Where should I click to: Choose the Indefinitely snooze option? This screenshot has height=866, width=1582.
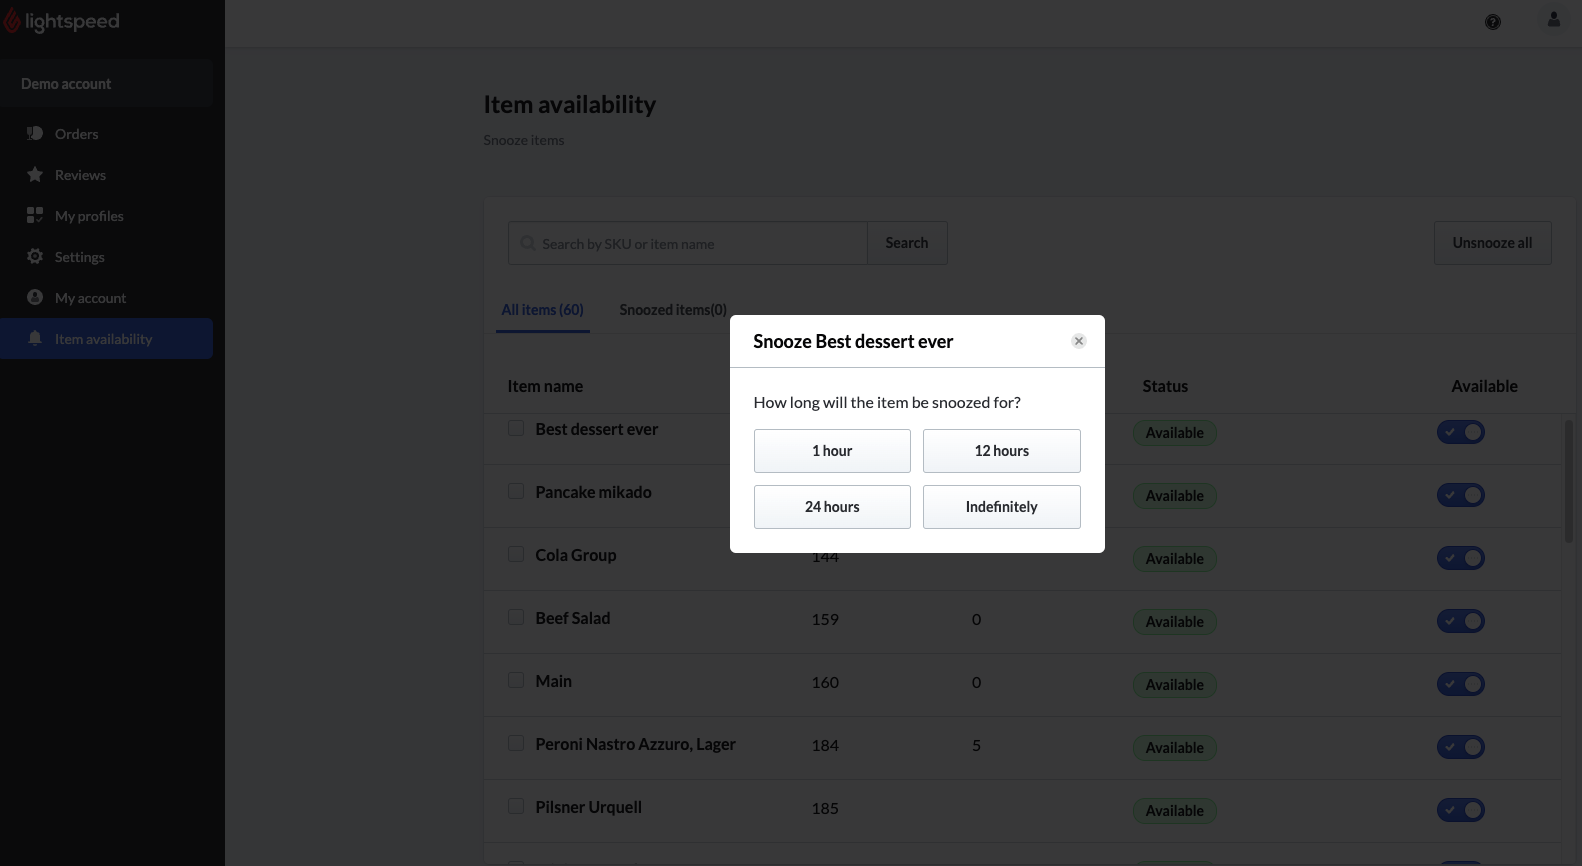point(1001,507)
